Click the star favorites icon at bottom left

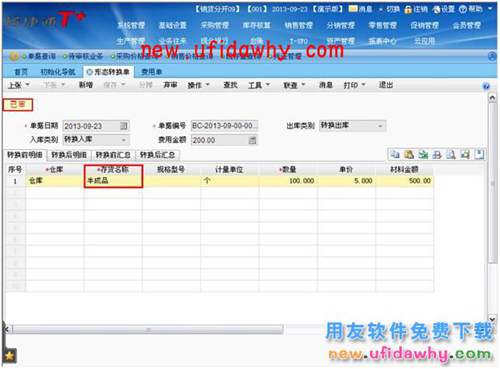tap(9, 356)
